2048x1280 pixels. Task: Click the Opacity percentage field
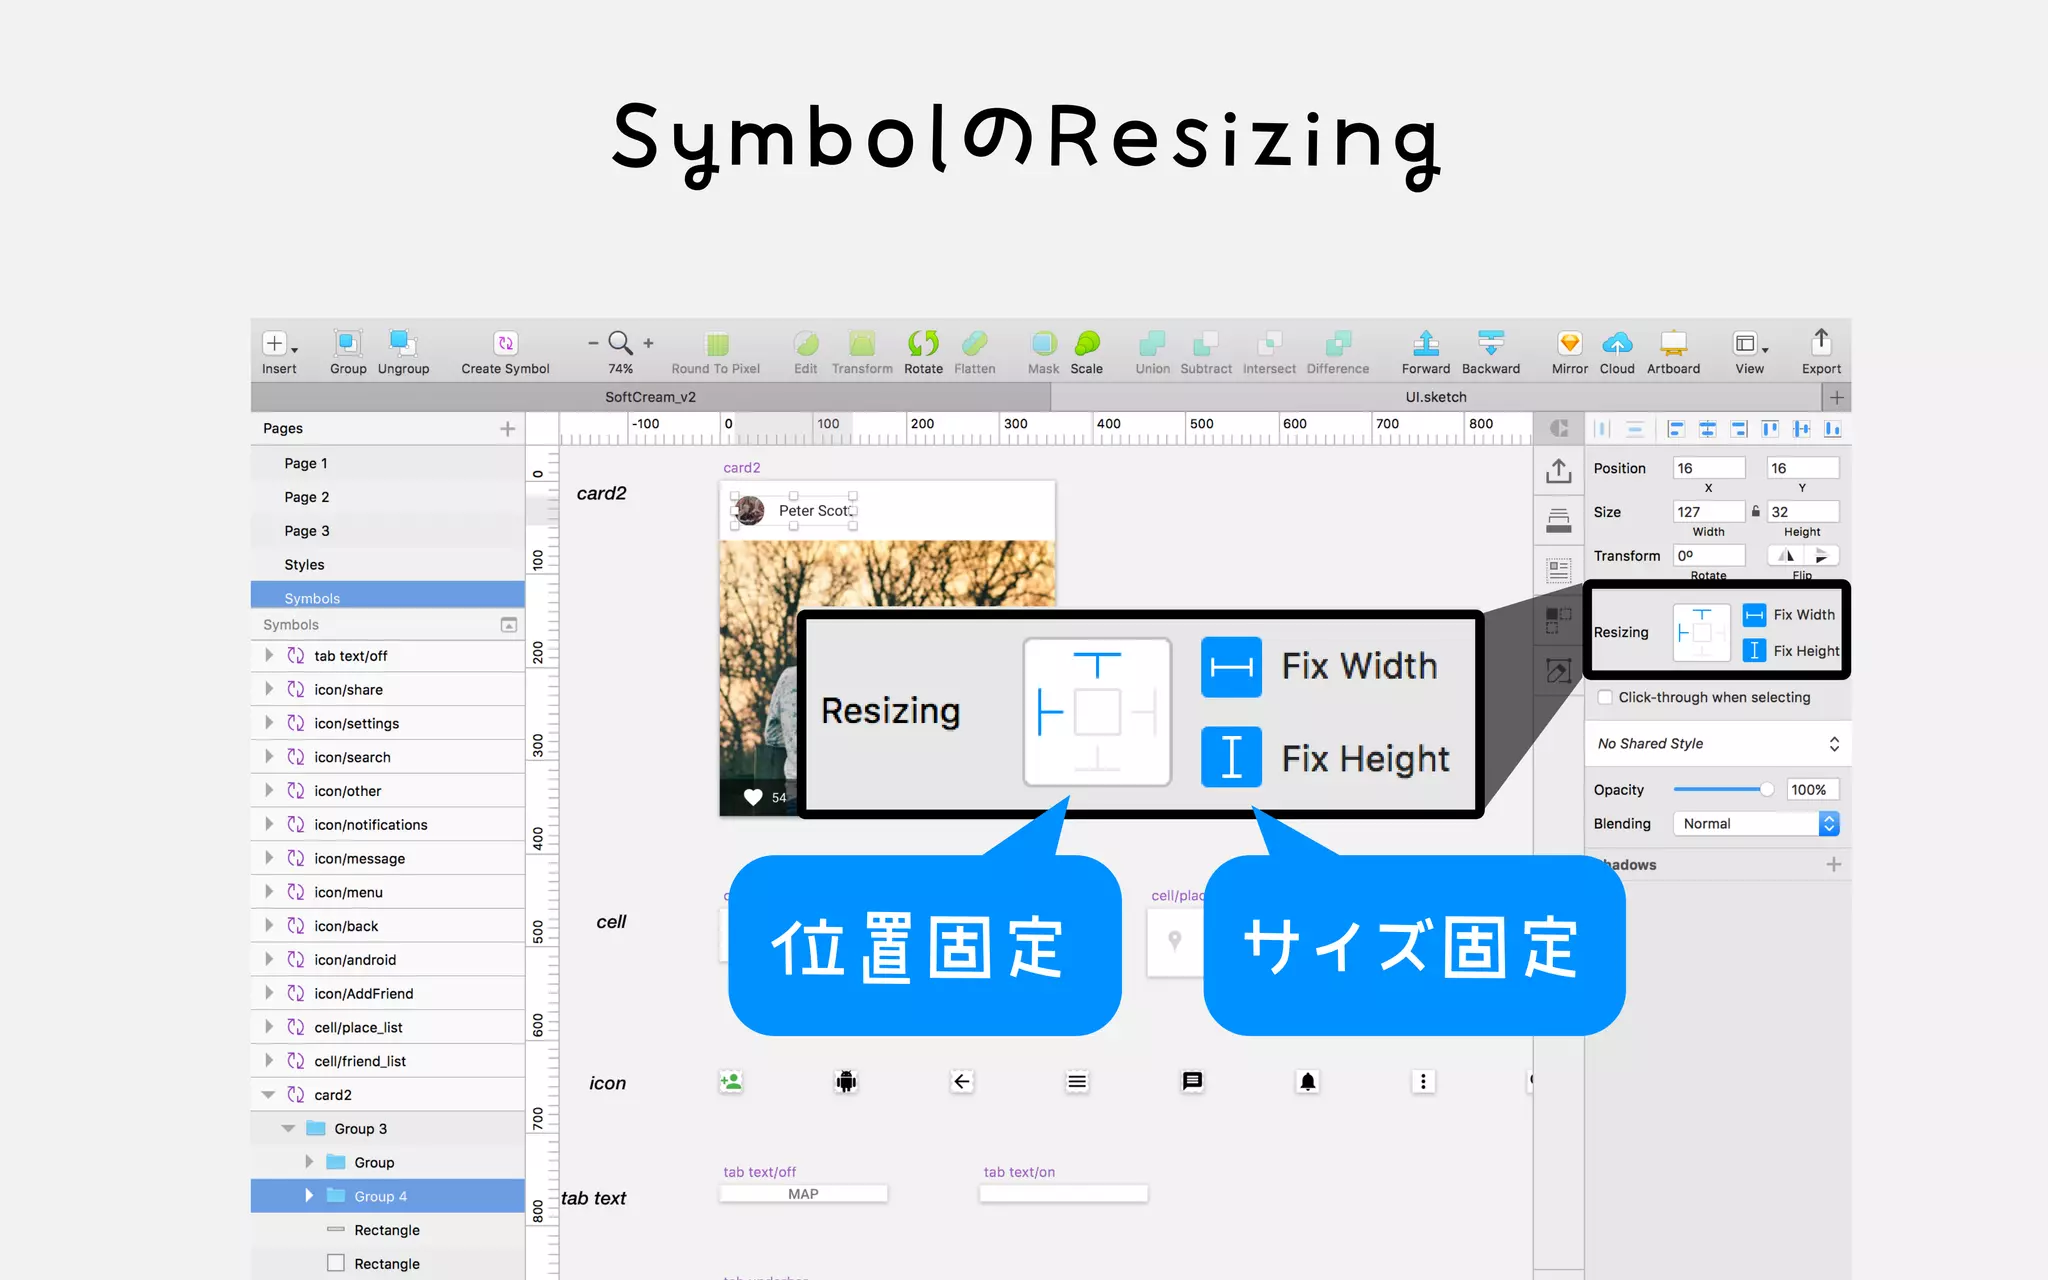tap(1812, 789)
